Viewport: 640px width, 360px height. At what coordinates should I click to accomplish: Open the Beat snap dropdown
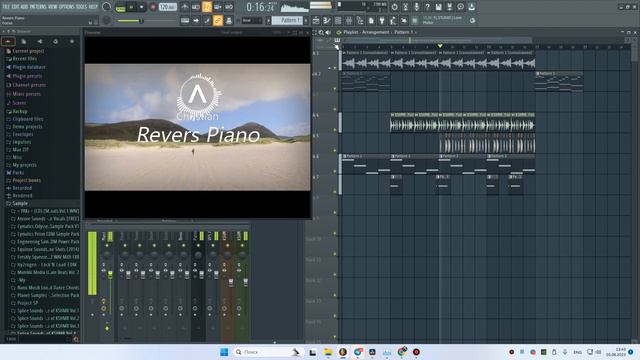[x=251, y=20]
